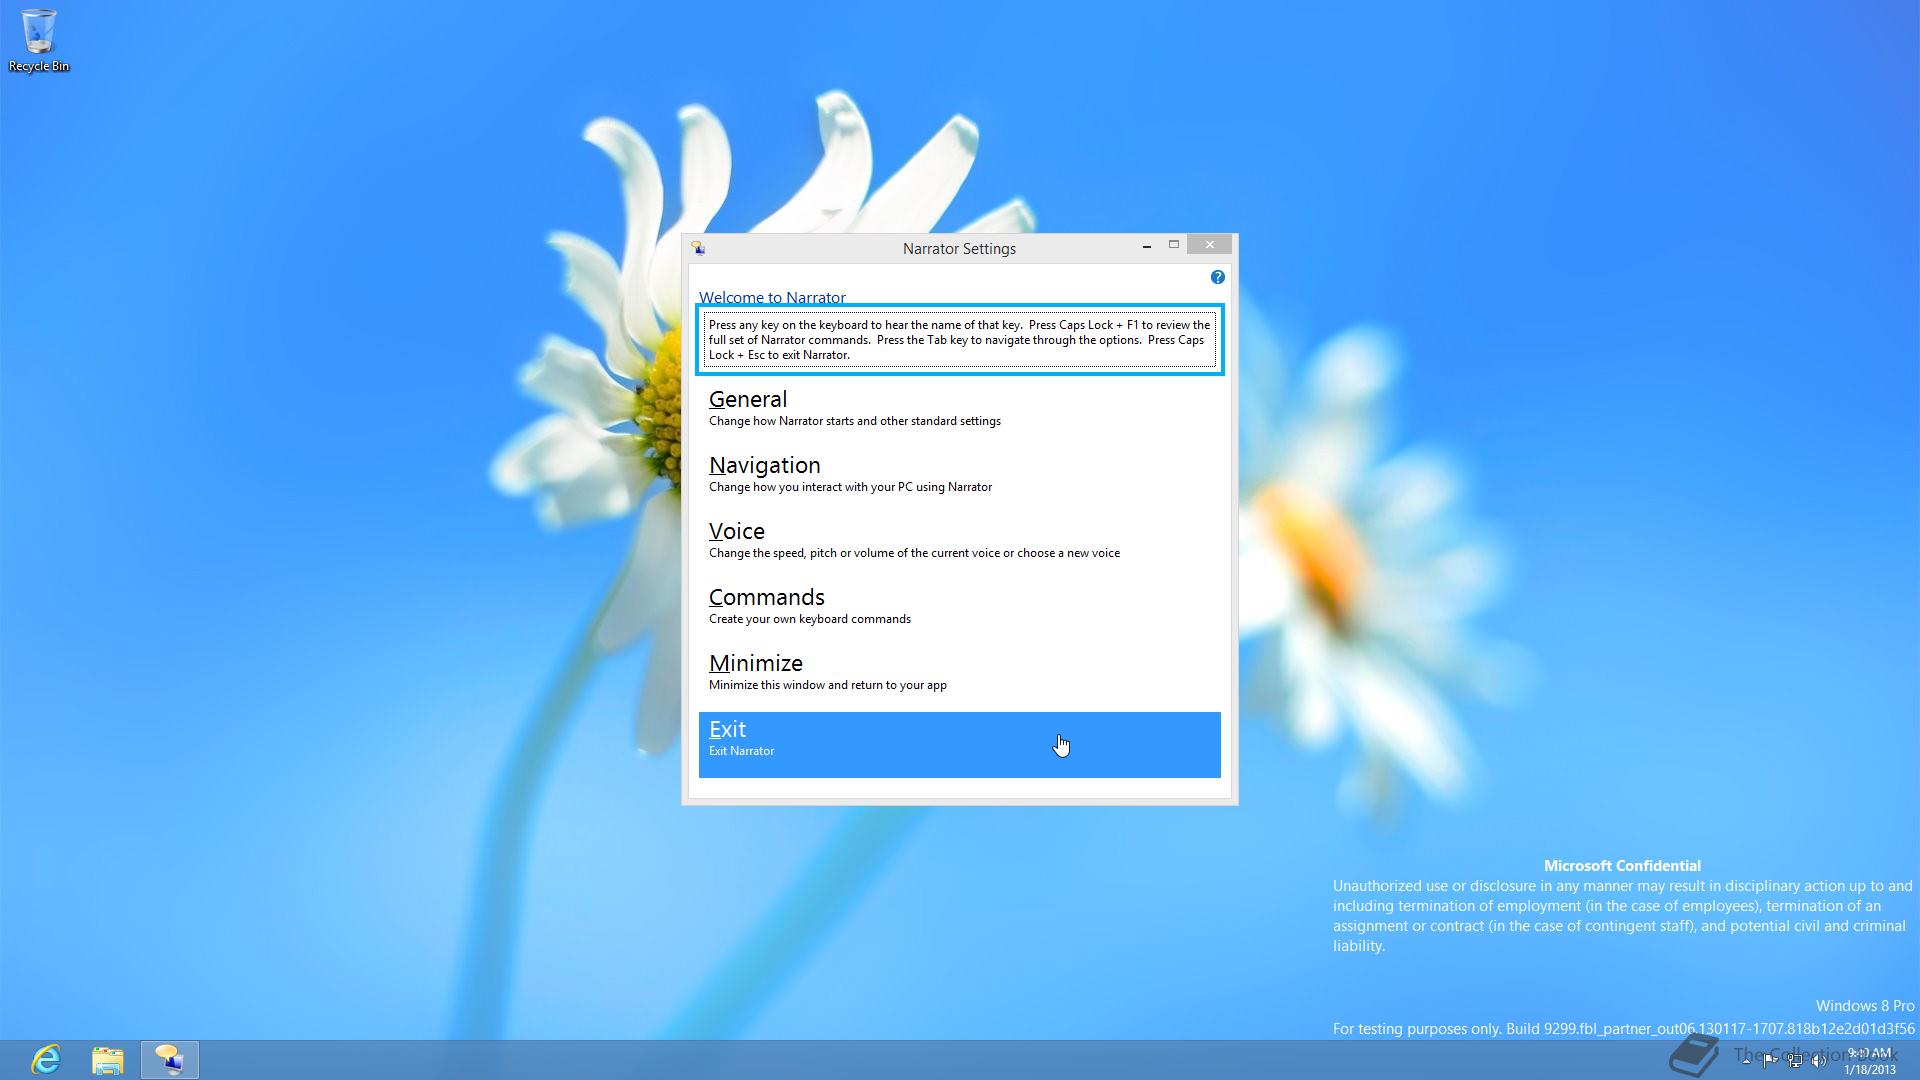1920x1080 pixels.
Task: Select the Recycle Bin desktop icon
Action: click(39, 41)
